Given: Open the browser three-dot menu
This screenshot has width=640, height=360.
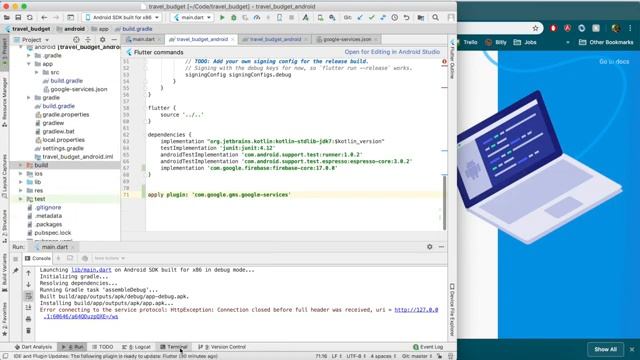Looking at the screenshot, I should coord(630,28).
